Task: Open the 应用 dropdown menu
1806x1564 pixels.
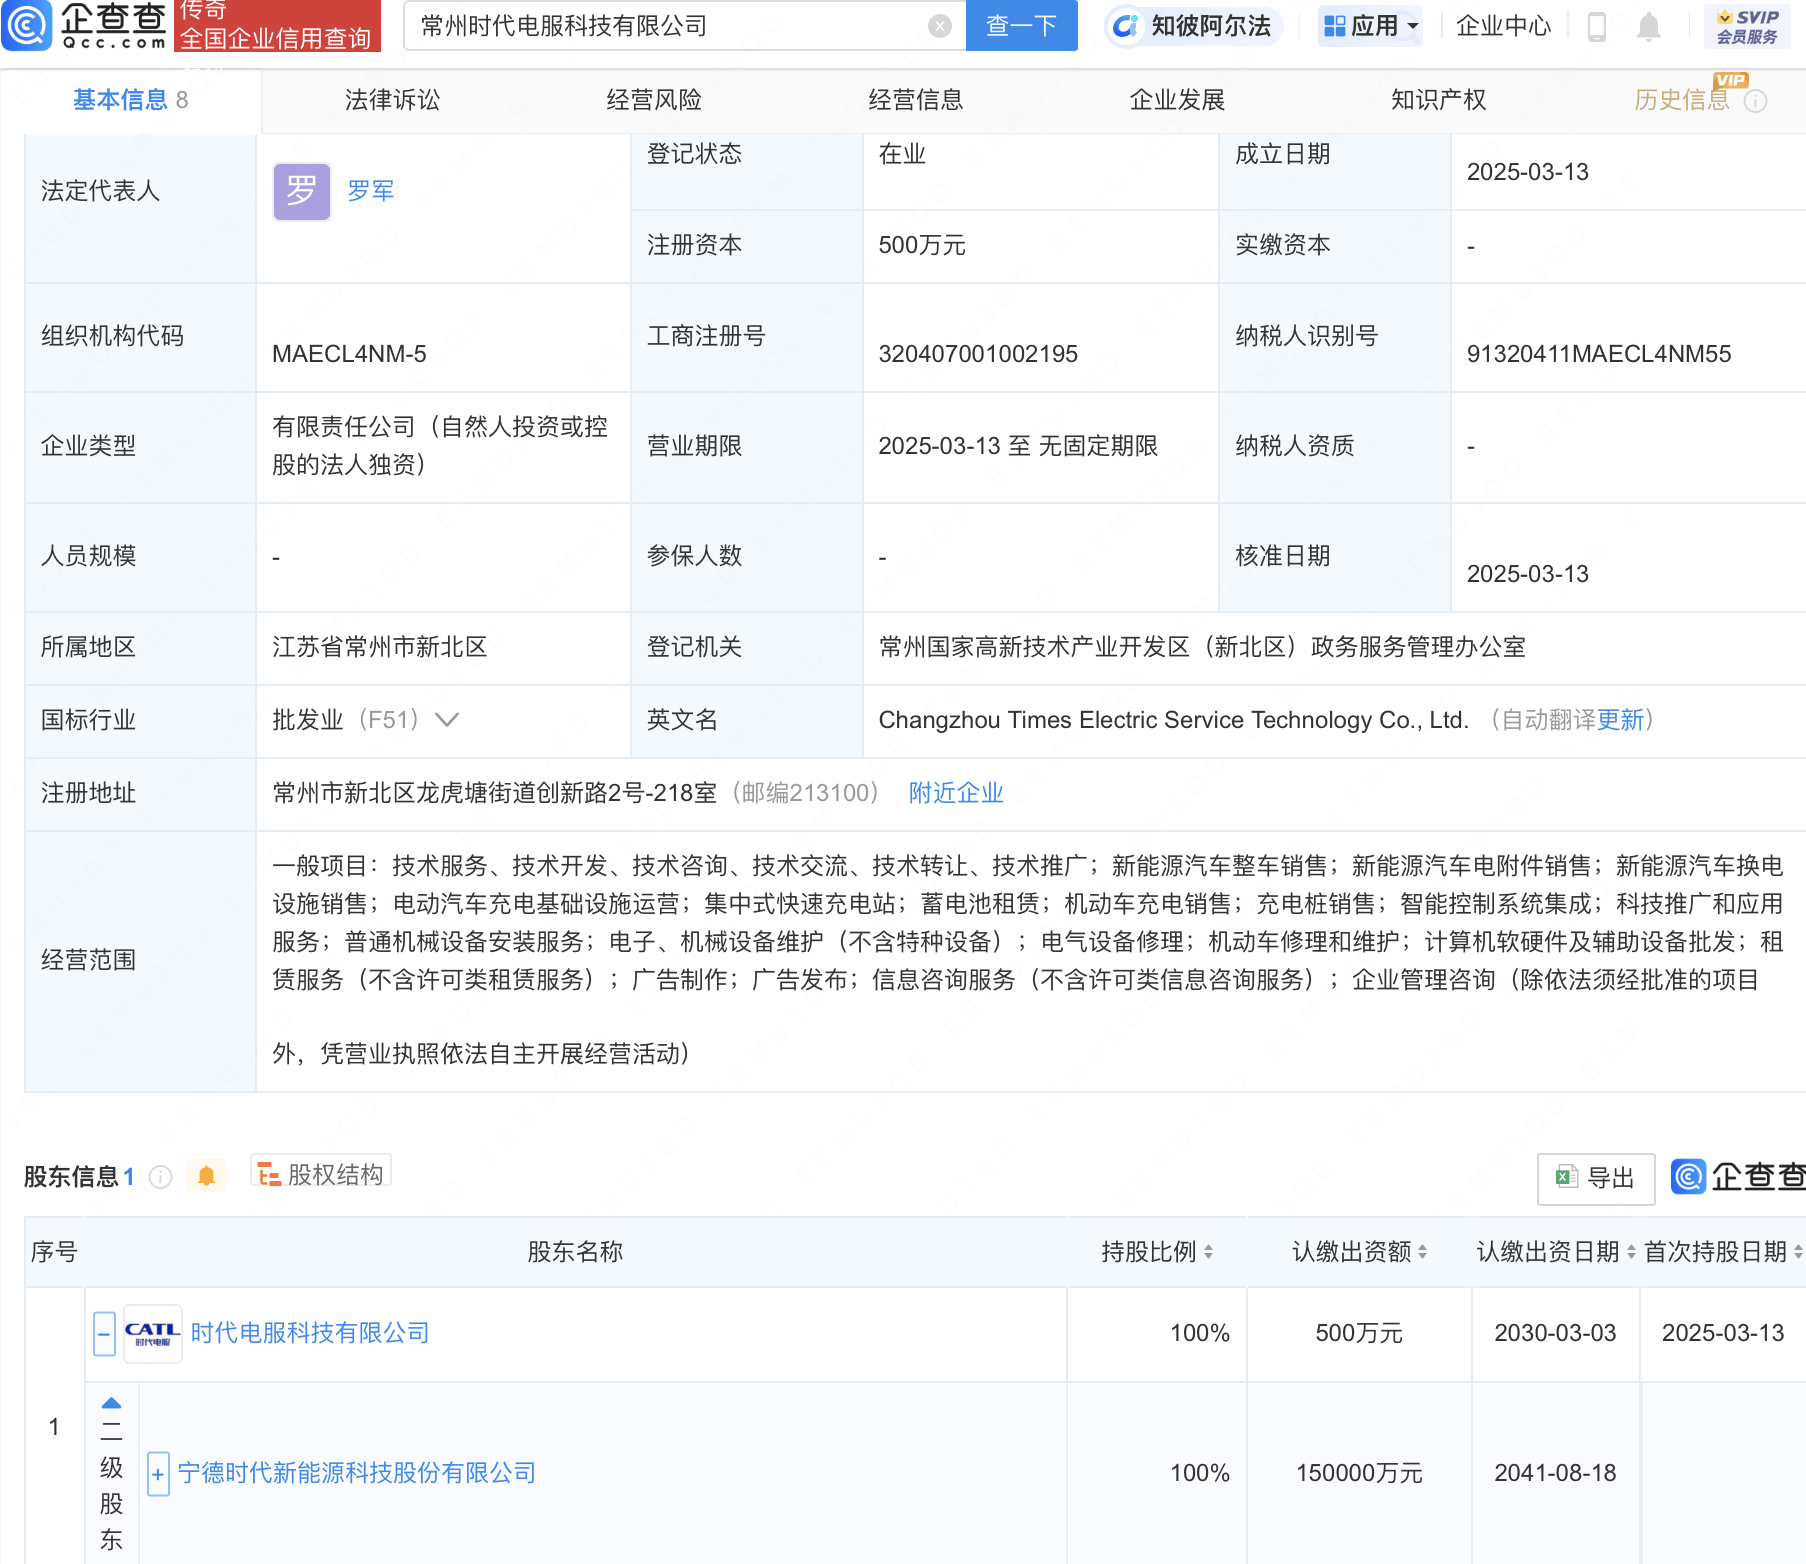Action: tap(1369, 26)
